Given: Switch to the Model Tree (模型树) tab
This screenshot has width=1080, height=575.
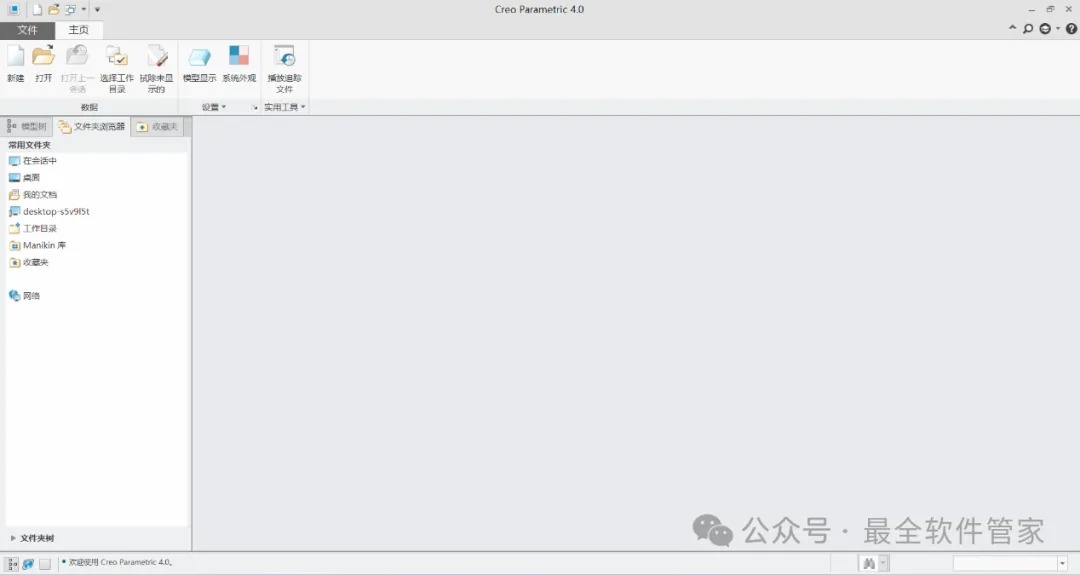Looking at the screenshot, I should pyautogui.click(x=28, y=126).
